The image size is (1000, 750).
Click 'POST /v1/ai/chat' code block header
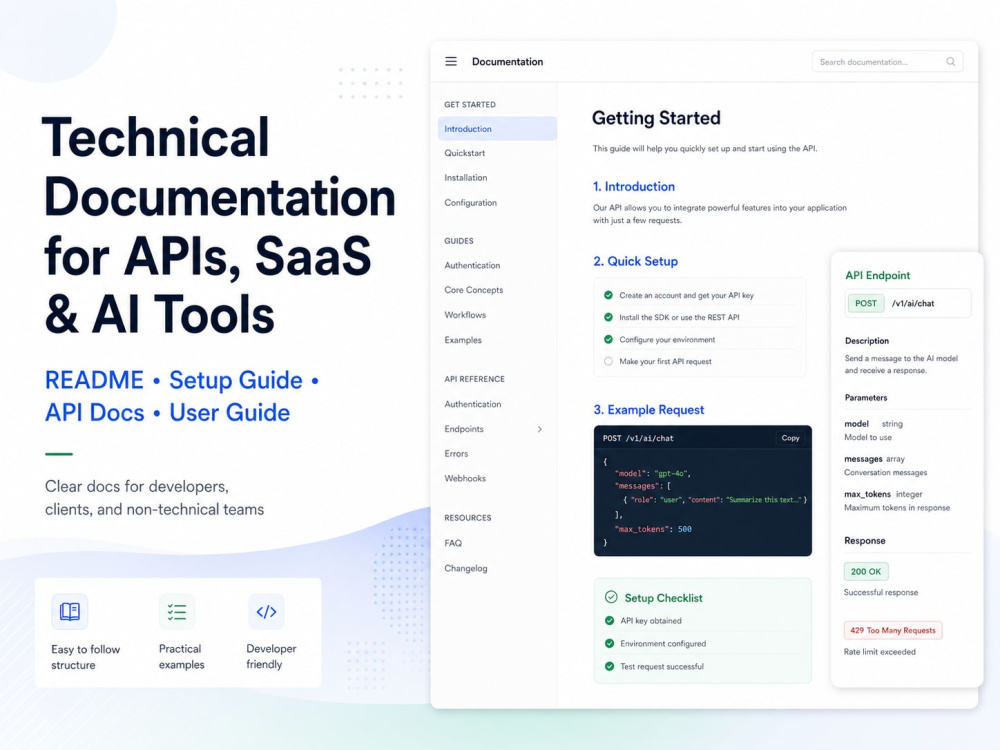(x=638, y=438)
